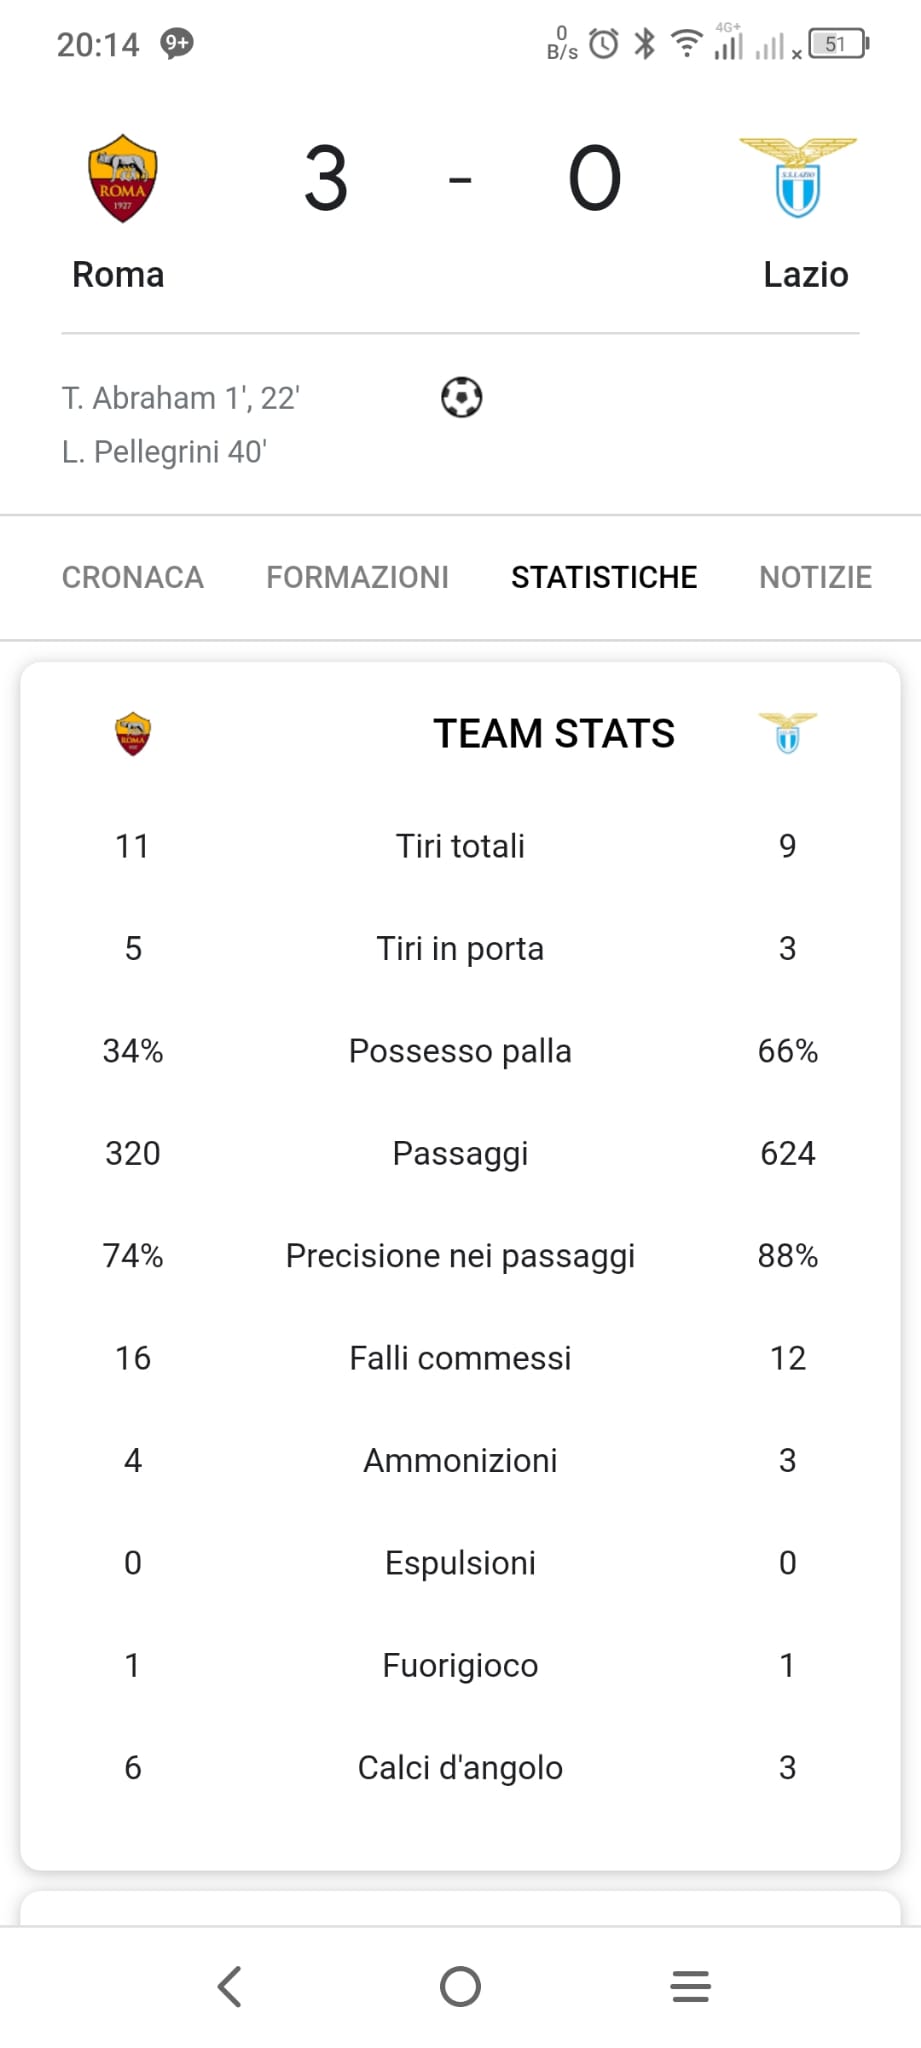
Task: Tap the Roma team name
Action: [118, 274]
